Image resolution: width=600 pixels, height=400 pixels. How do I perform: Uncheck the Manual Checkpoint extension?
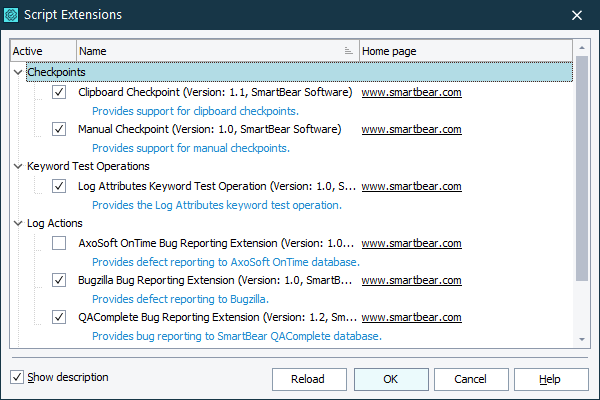coord(59,129)
